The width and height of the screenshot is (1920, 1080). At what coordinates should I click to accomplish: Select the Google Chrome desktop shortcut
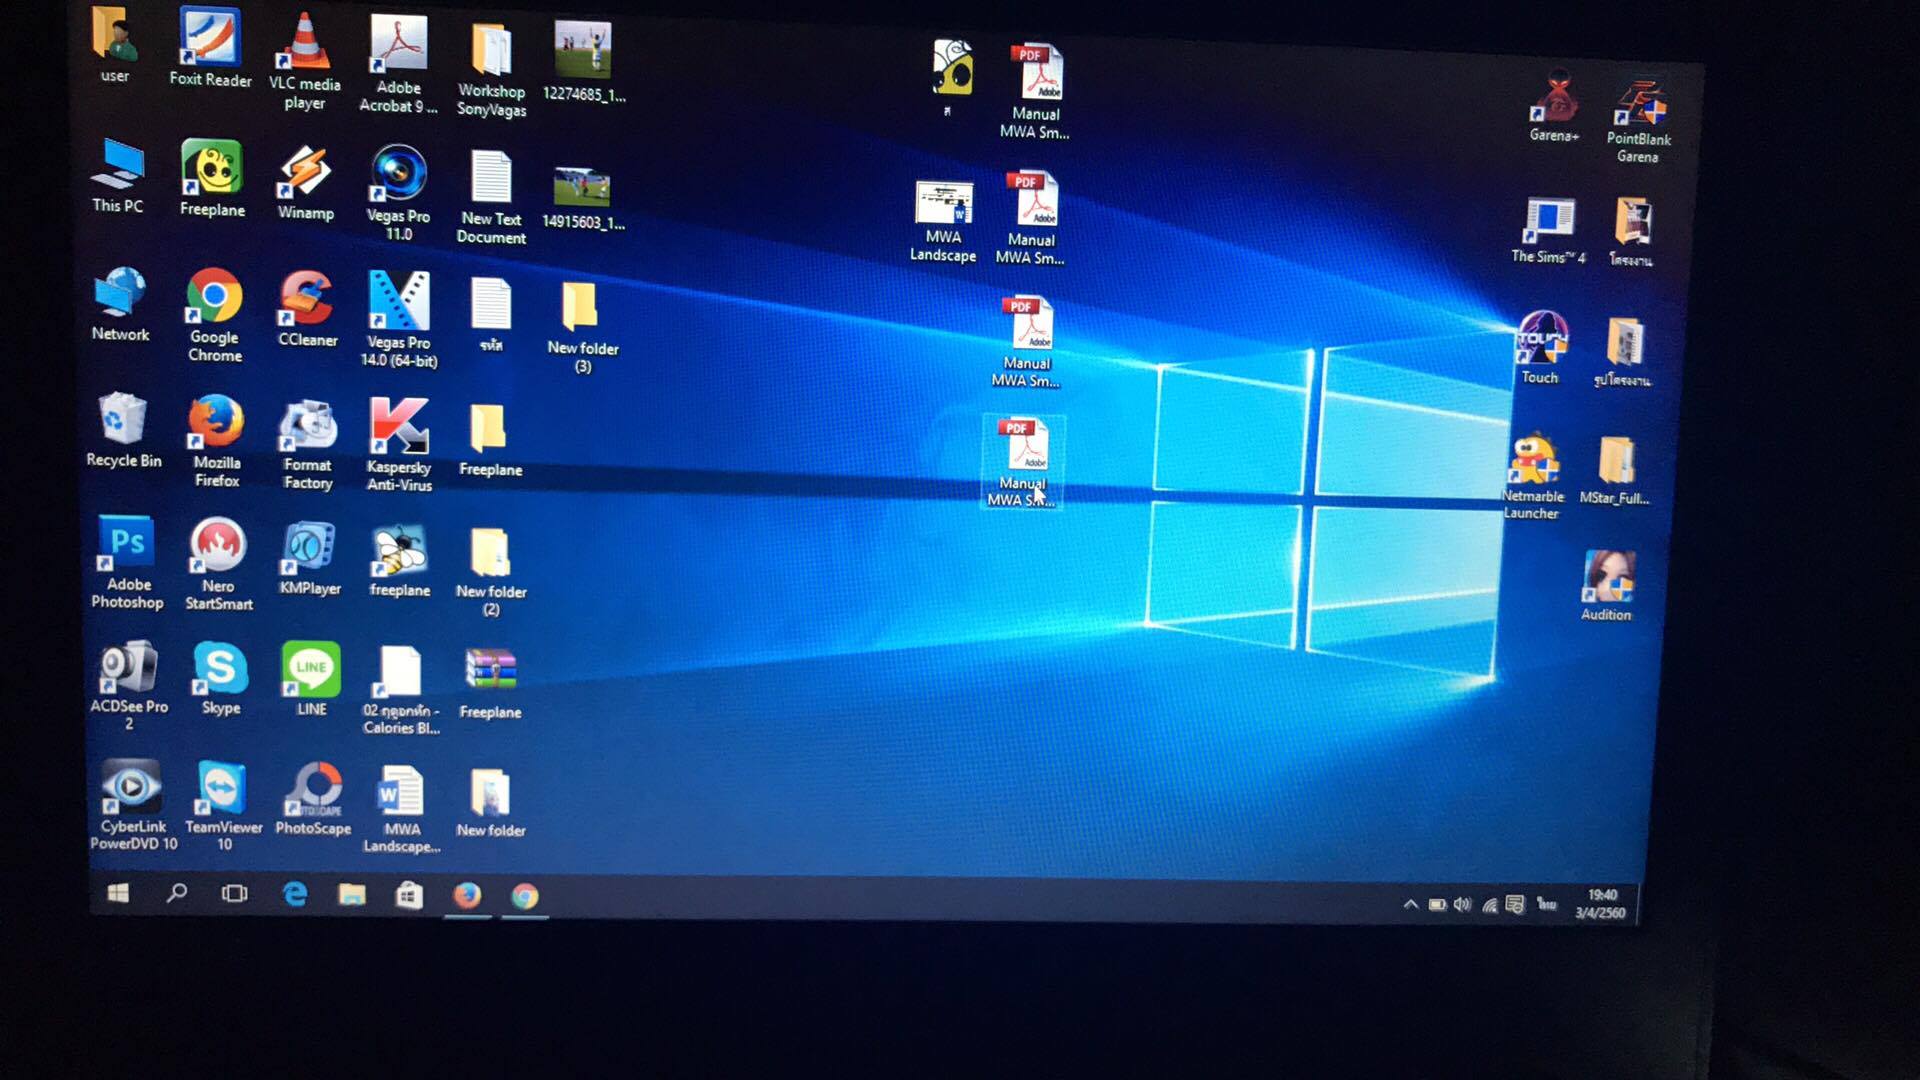214,298
